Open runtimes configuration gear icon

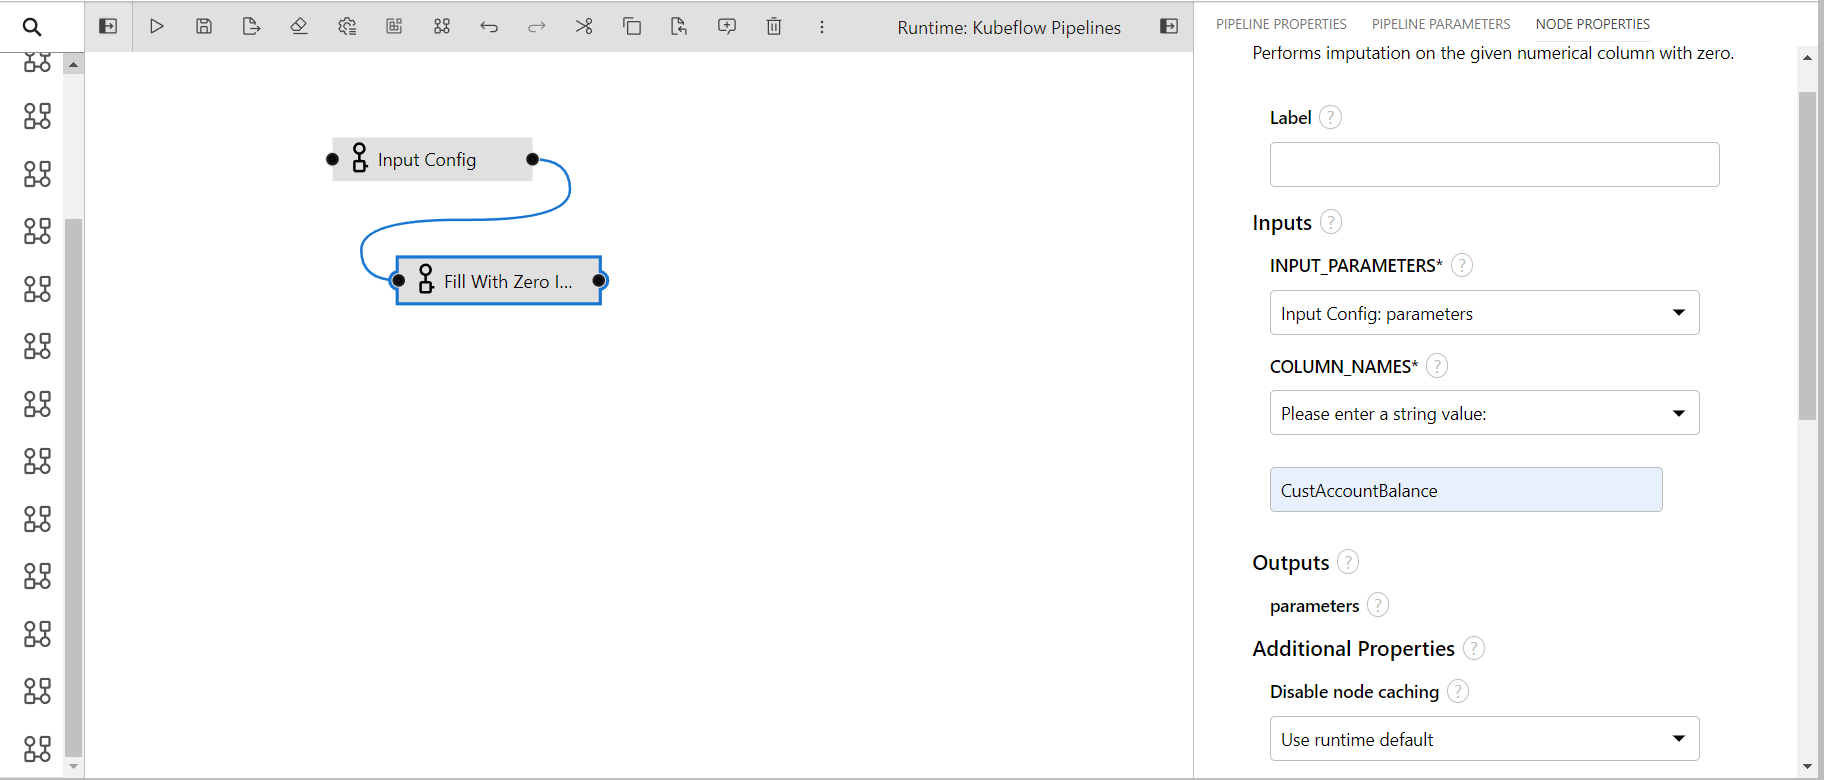347,27
